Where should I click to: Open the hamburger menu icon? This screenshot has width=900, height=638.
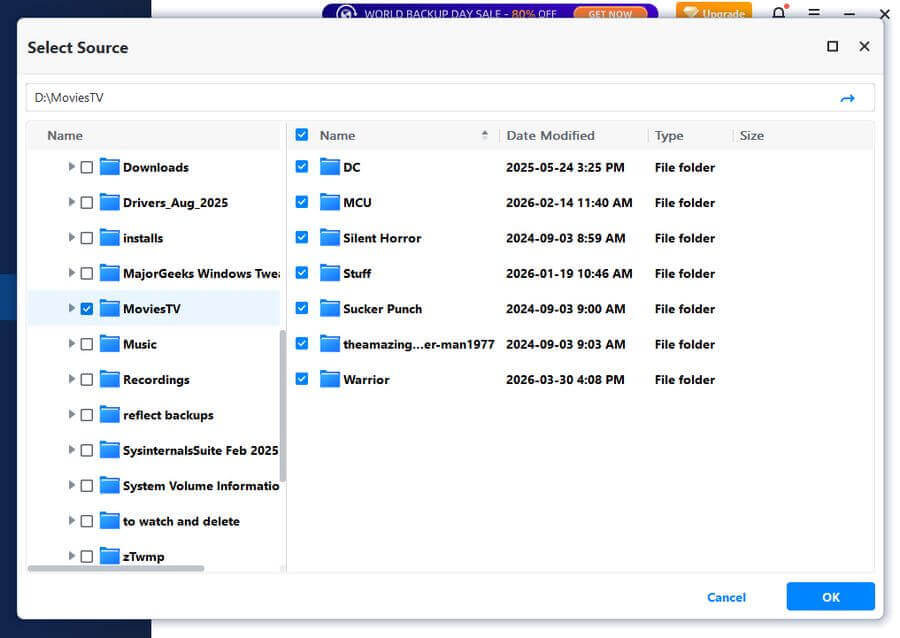click(814, 14)
